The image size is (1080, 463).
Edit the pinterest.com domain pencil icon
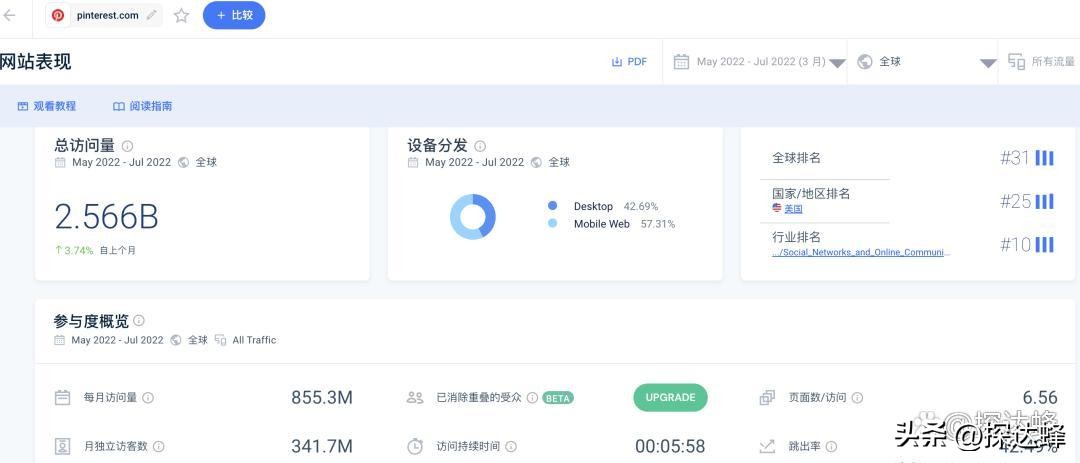[x=152, y=15]
